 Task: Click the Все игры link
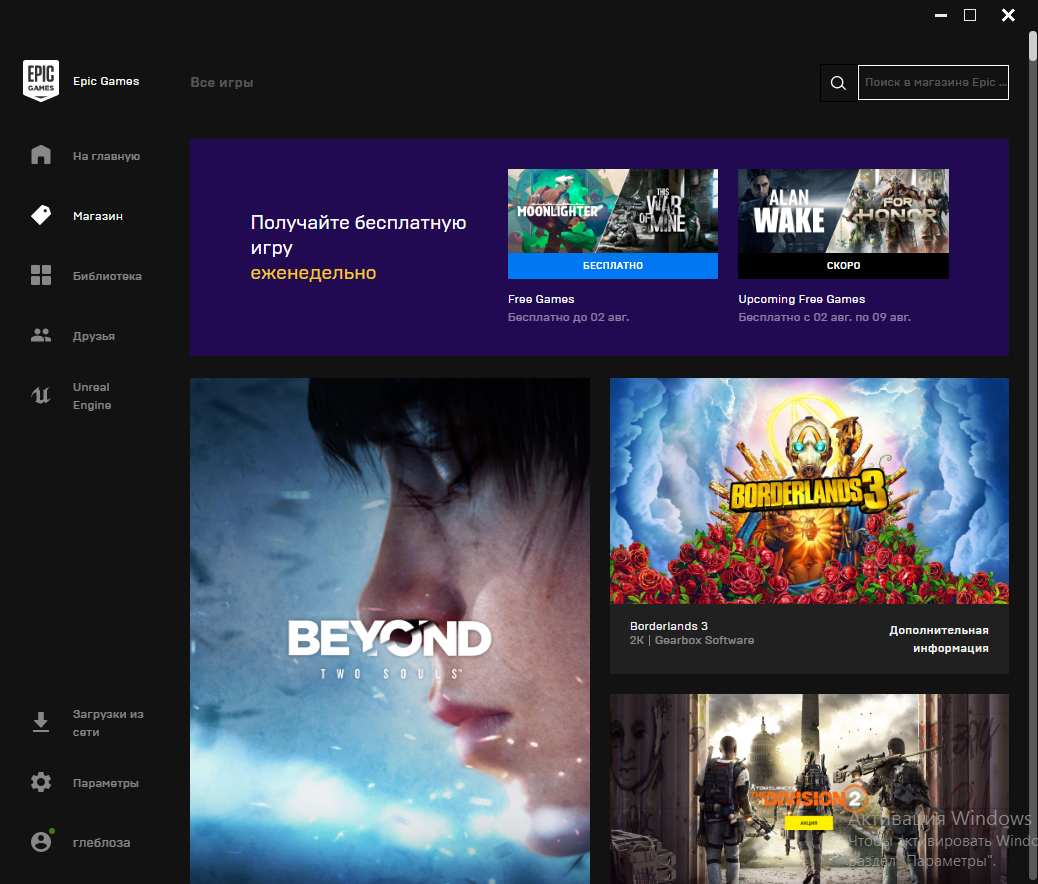pos(222,82)
